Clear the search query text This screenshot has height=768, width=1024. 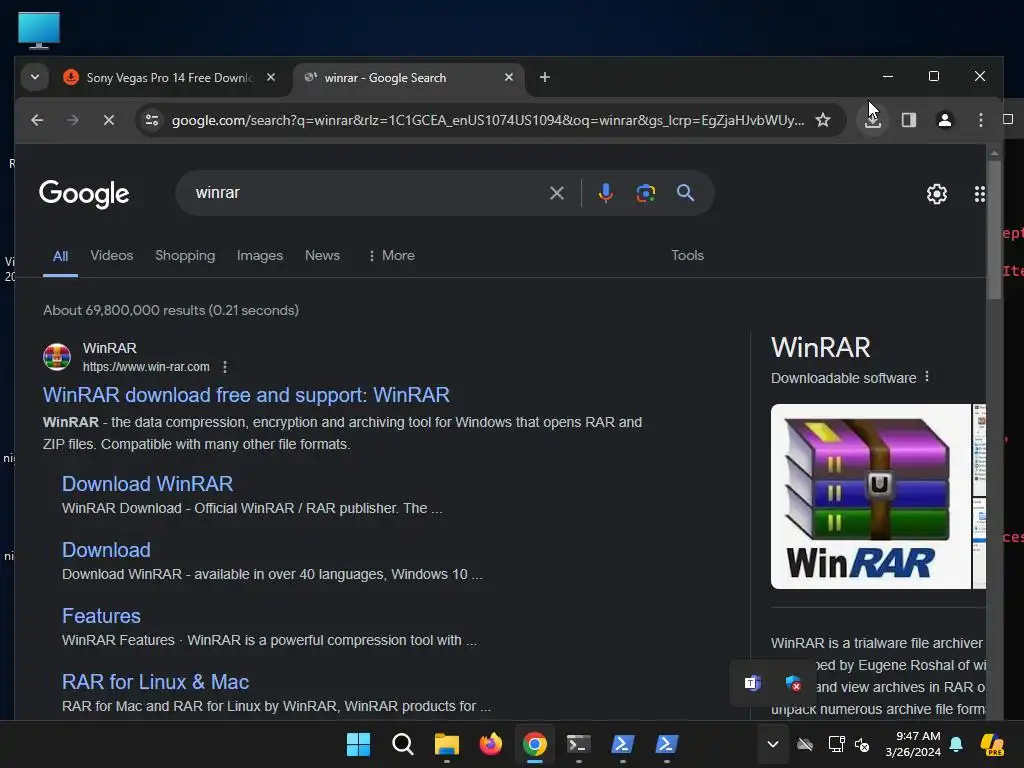pos(556,193)
